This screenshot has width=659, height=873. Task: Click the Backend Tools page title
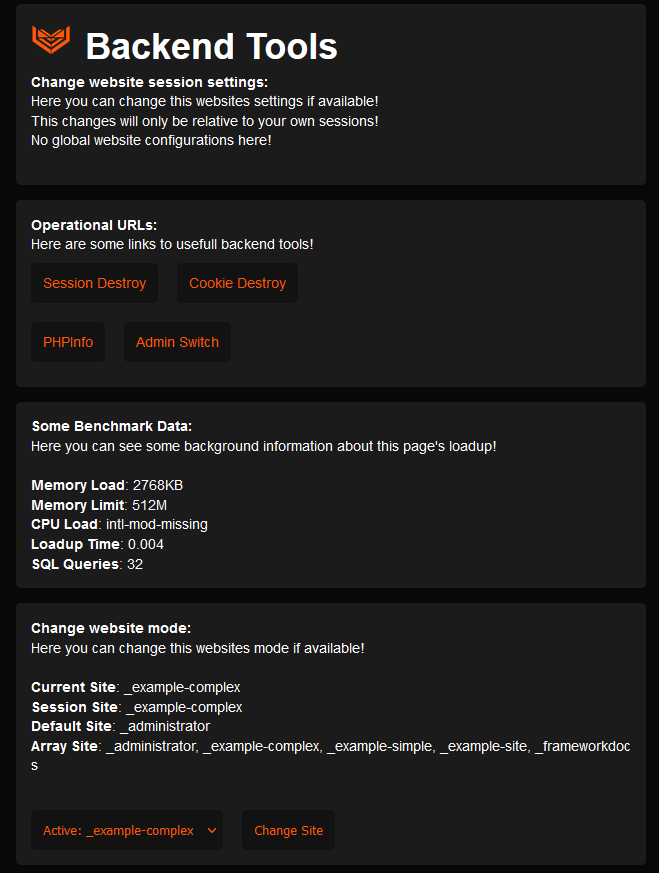pos(211,46)
